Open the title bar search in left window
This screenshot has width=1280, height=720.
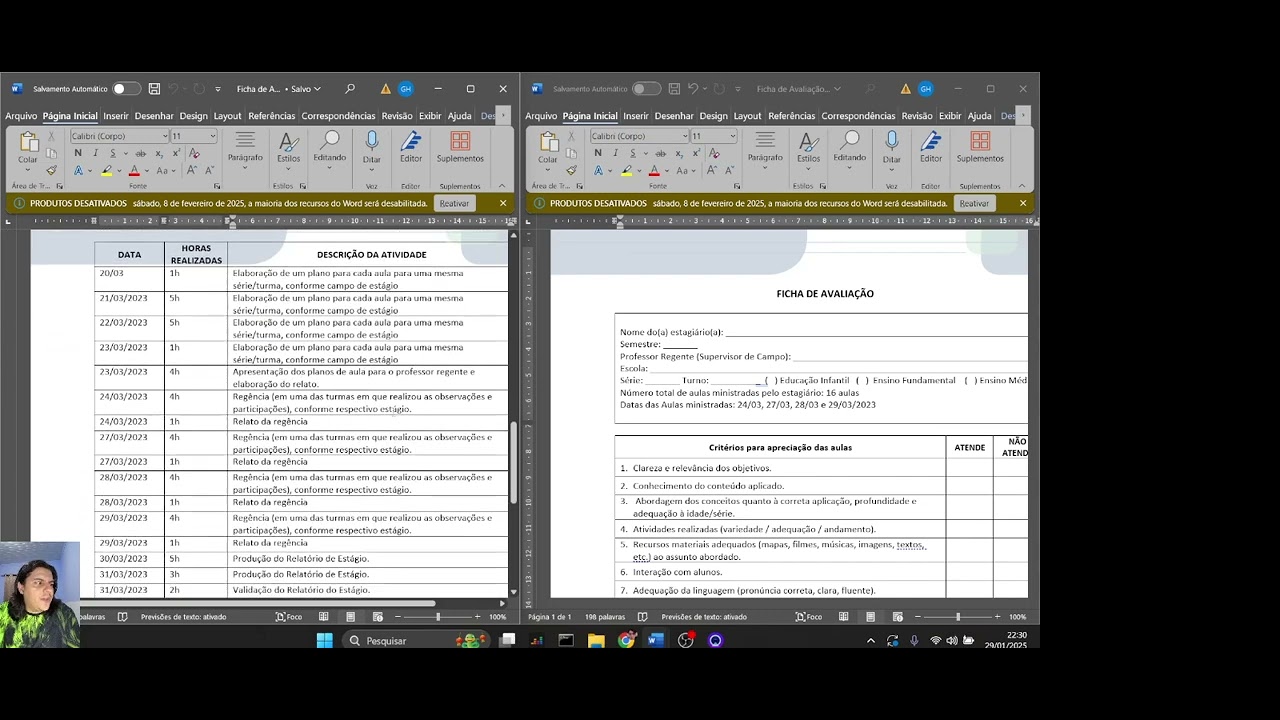click(350, 89)
